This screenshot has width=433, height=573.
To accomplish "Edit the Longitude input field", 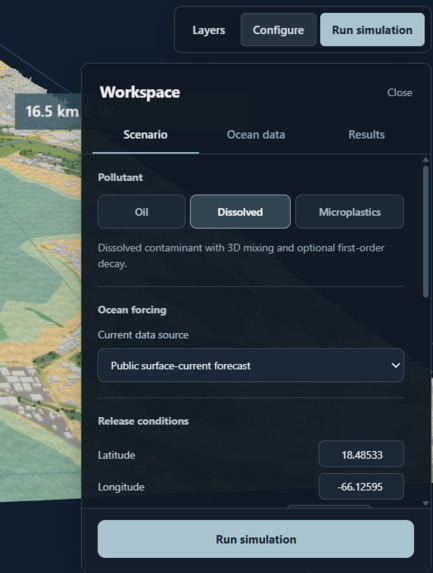I will pos(361,486).
